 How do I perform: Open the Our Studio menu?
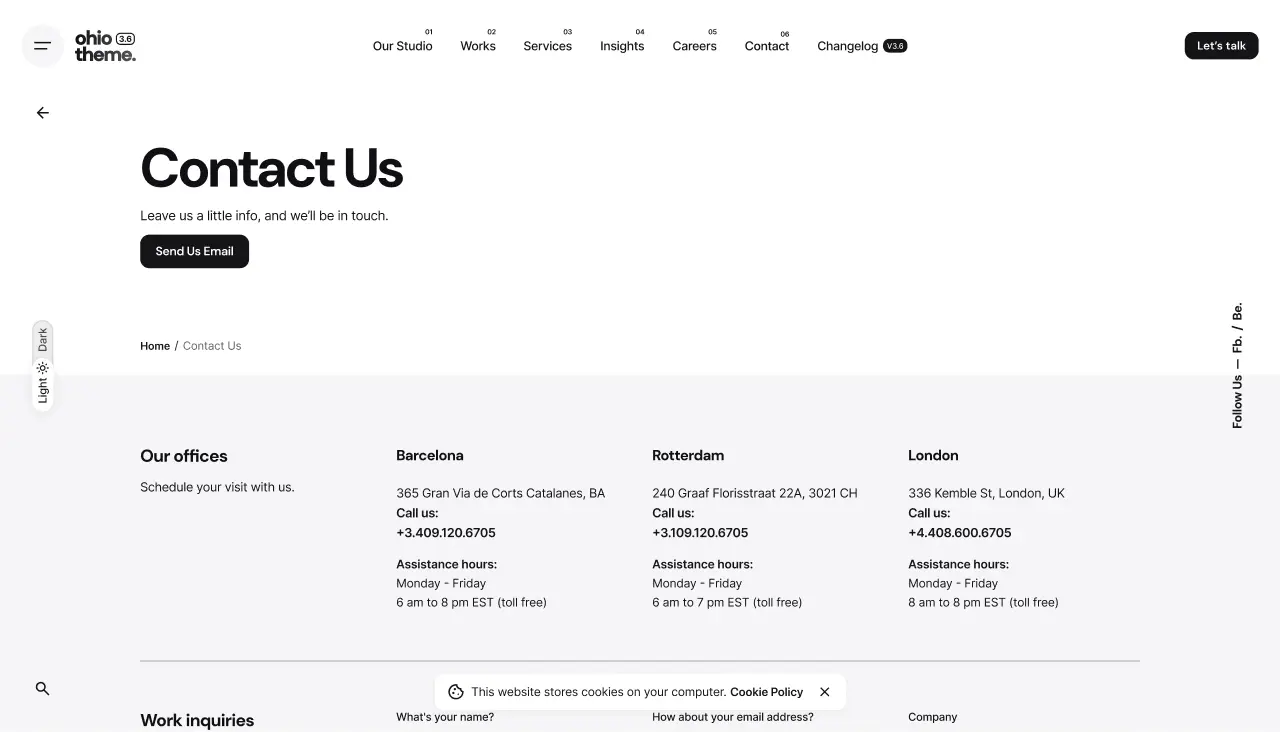point(402,46)
